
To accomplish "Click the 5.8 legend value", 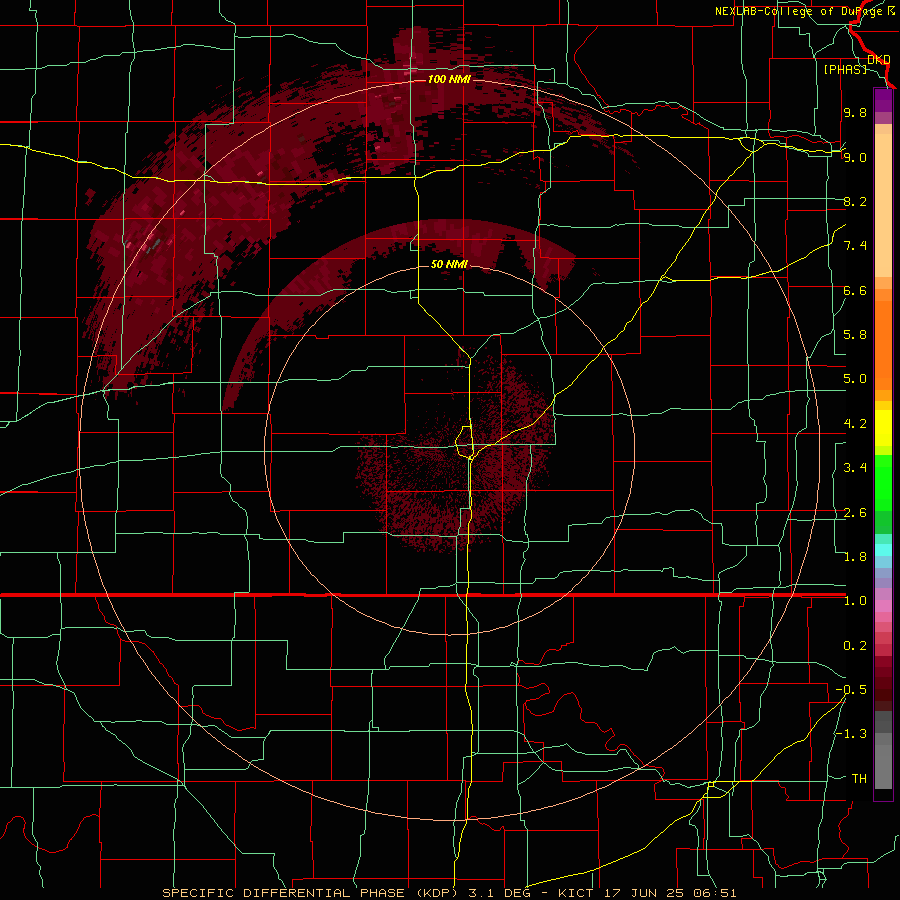I will [855, 335].
